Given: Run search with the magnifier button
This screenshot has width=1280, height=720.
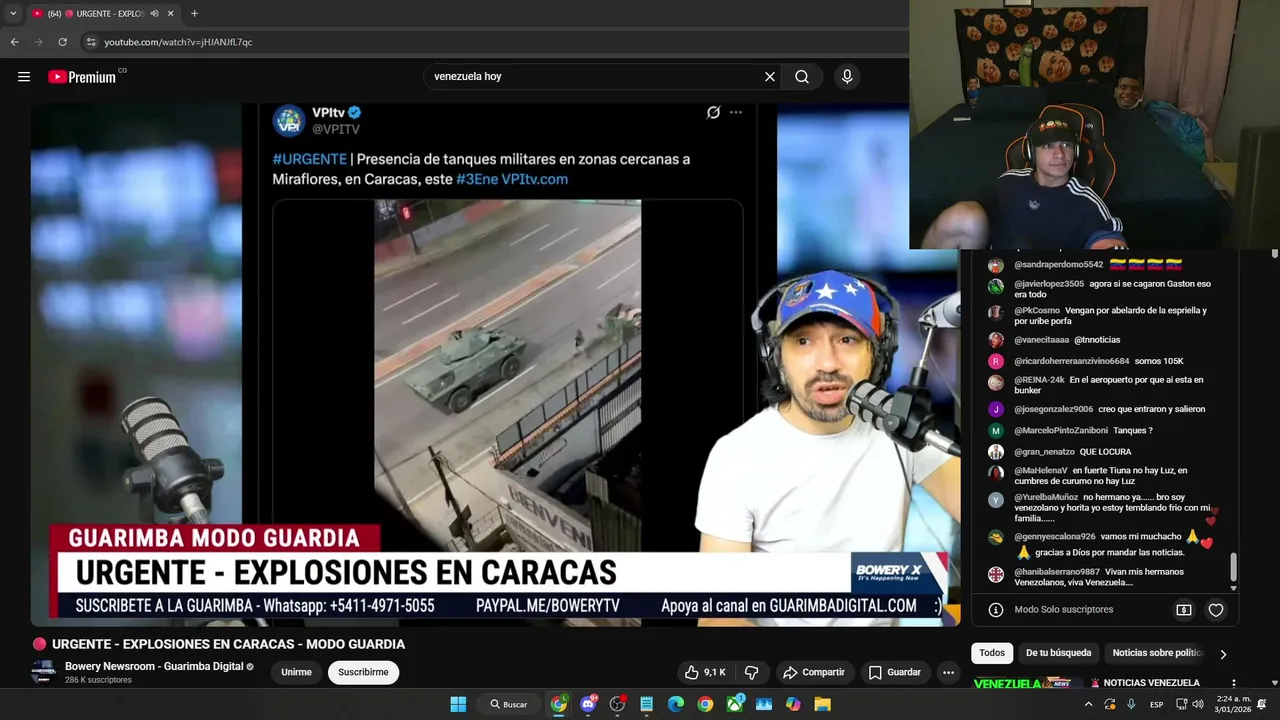Looking at the screenshot, I should 802,77.
